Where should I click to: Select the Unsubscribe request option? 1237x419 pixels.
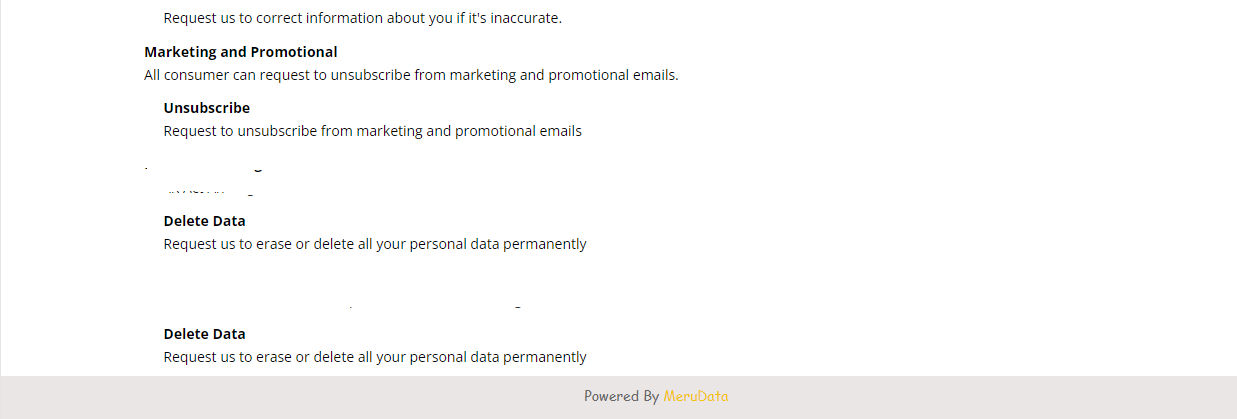click(x=207, y=108)
